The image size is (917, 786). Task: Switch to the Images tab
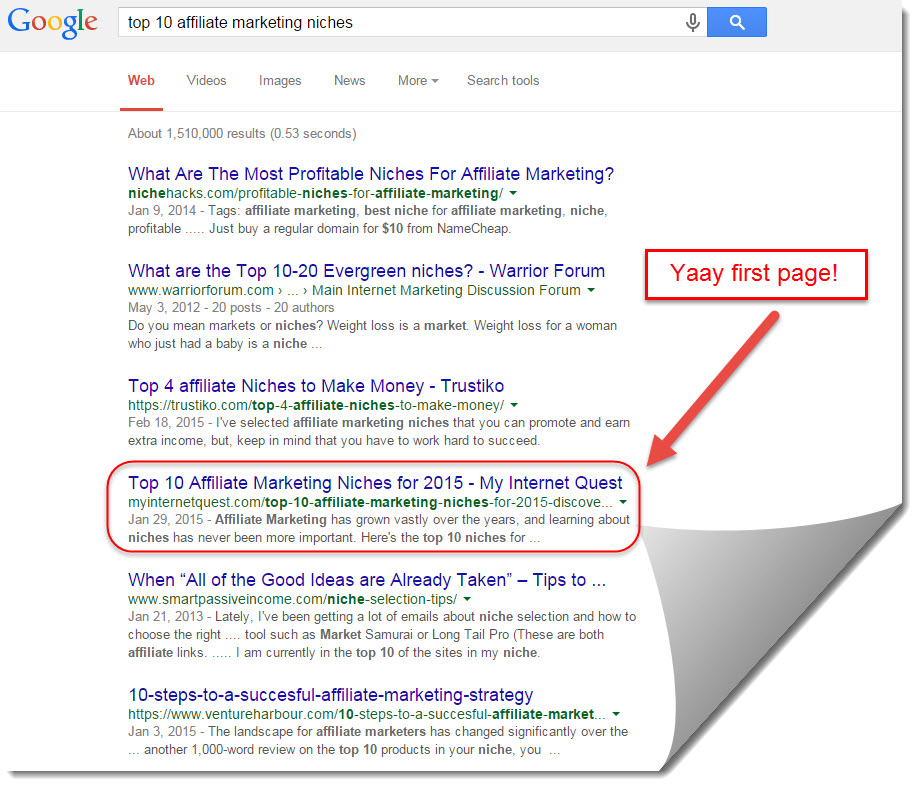(280, 81)
